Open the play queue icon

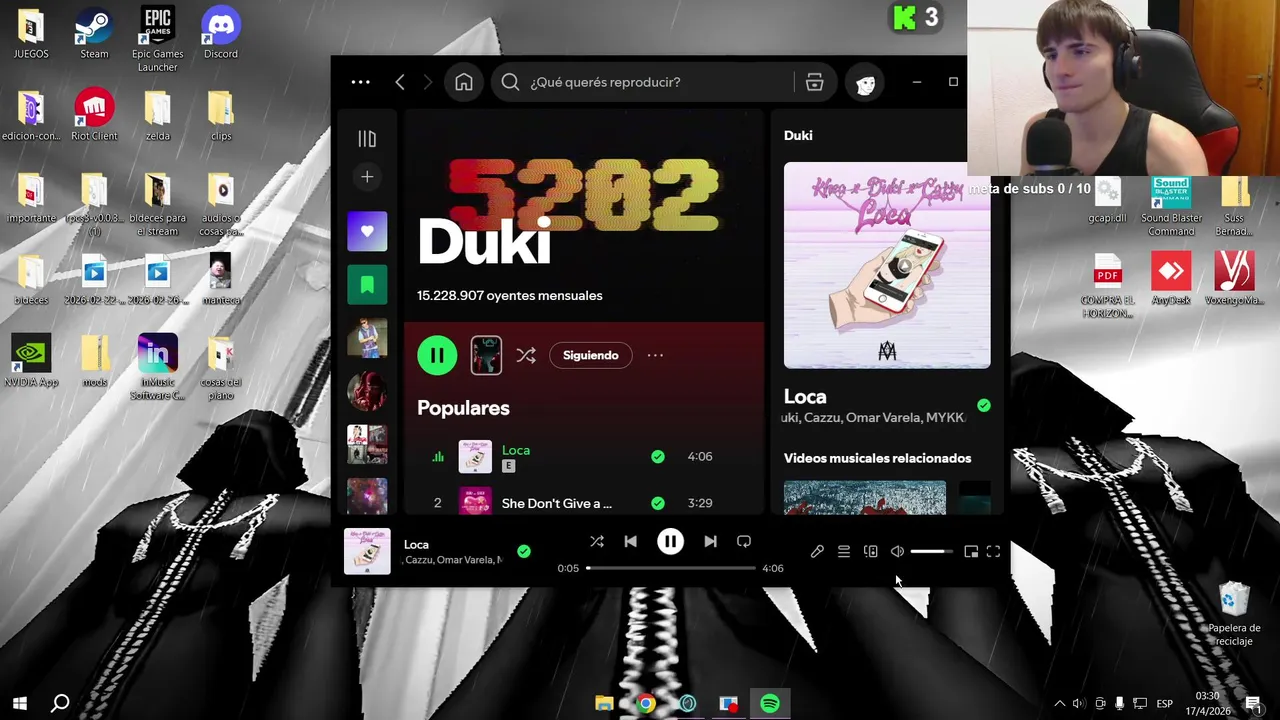[844, 551]
